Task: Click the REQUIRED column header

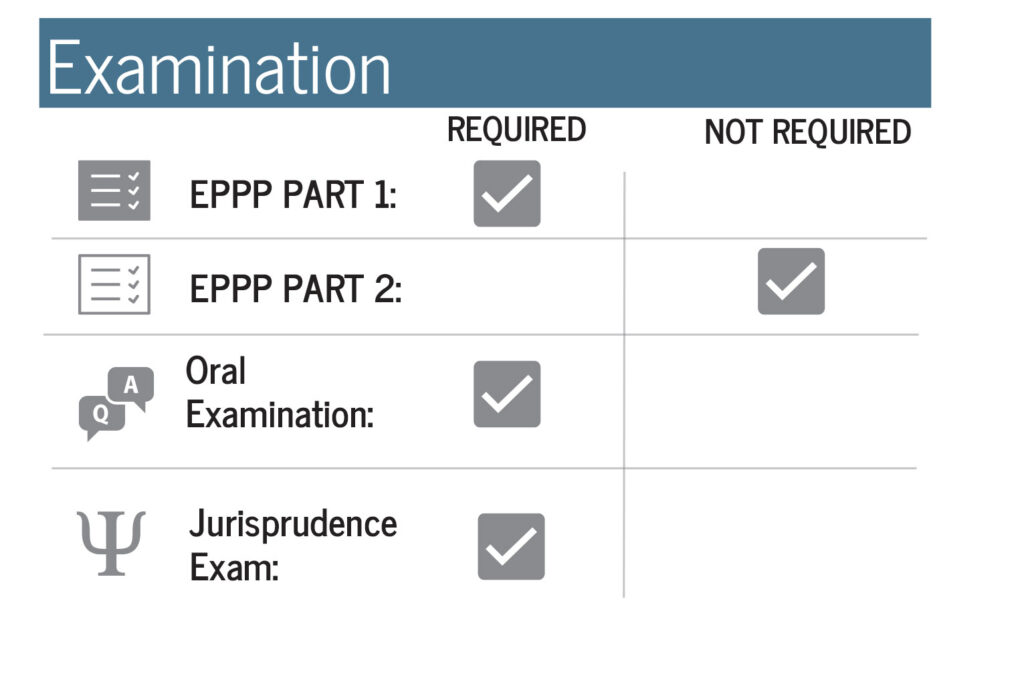Action: [516, 129]
